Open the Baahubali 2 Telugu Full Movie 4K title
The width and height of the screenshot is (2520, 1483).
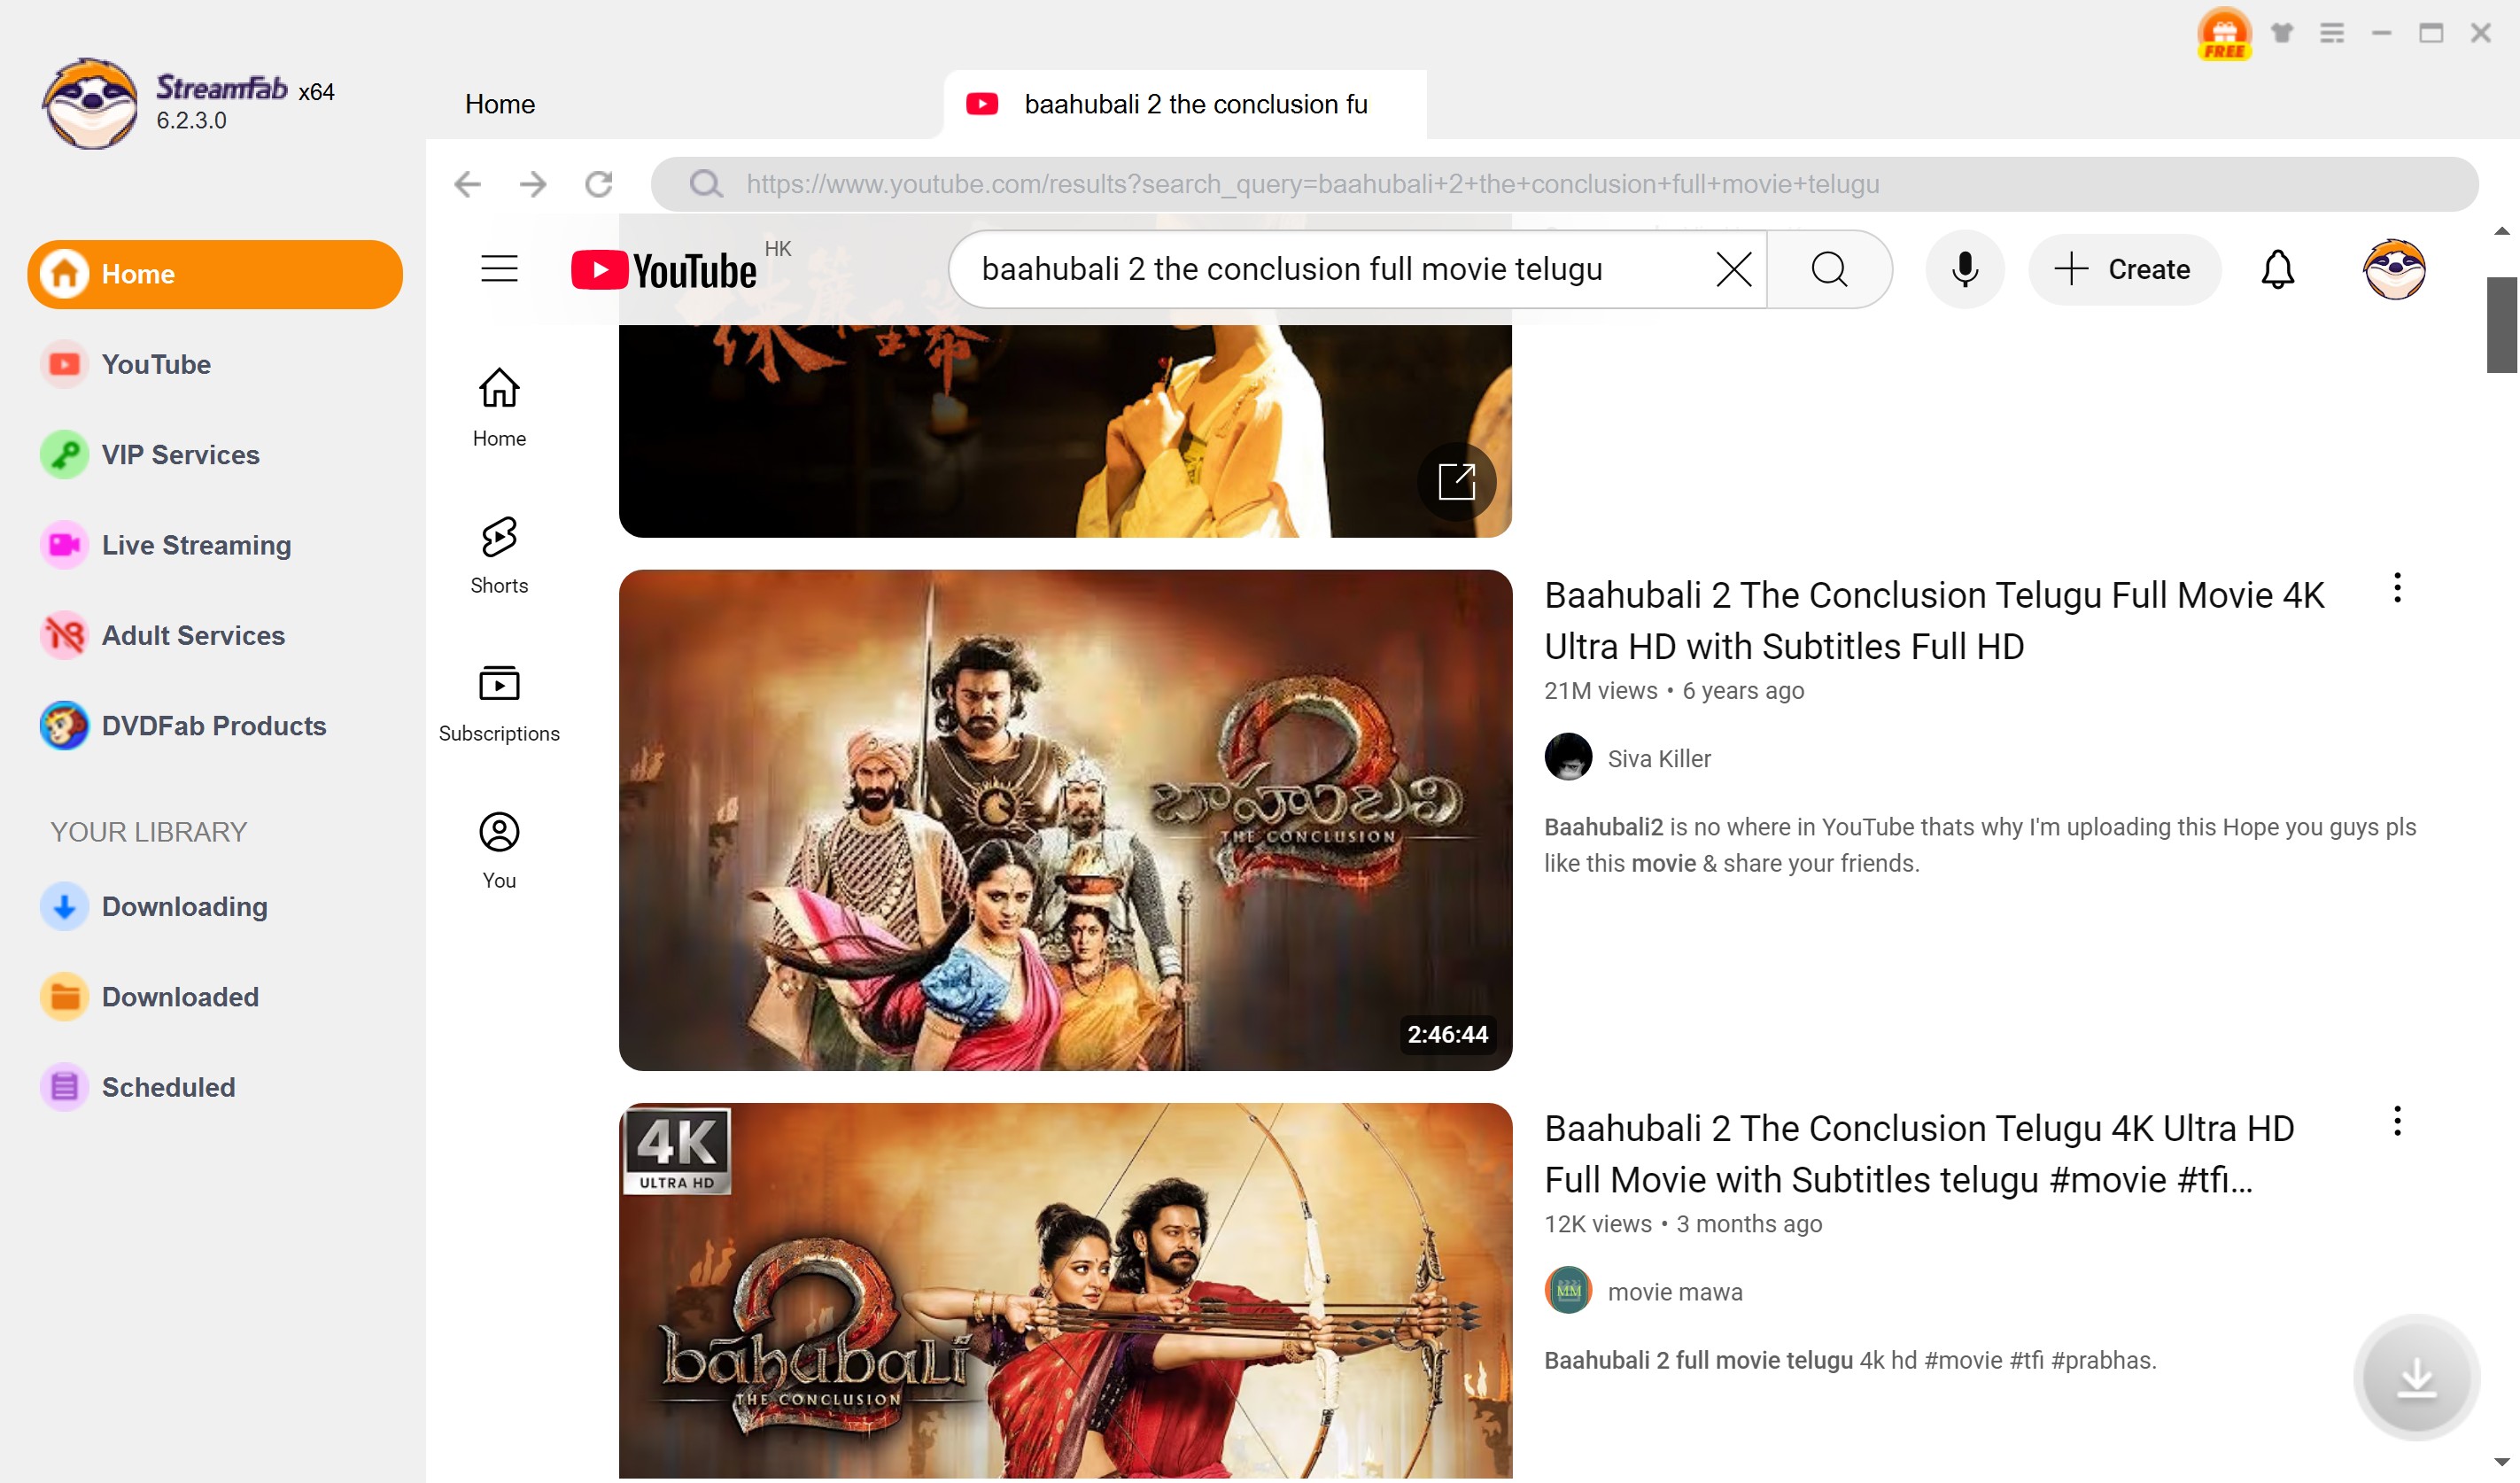click(1933, 620)
